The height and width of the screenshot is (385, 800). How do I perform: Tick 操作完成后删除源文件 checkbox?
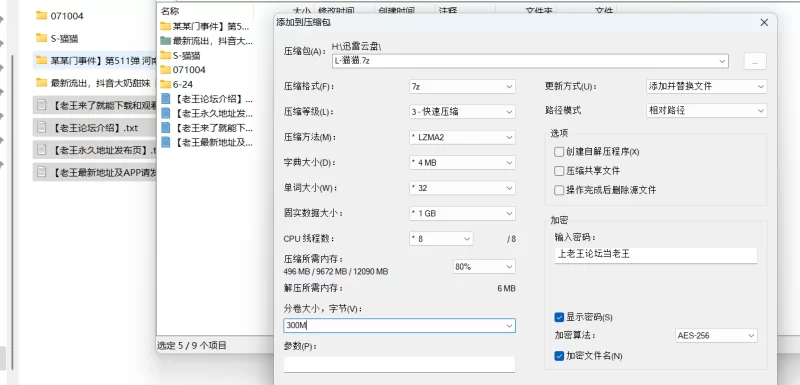559,190
